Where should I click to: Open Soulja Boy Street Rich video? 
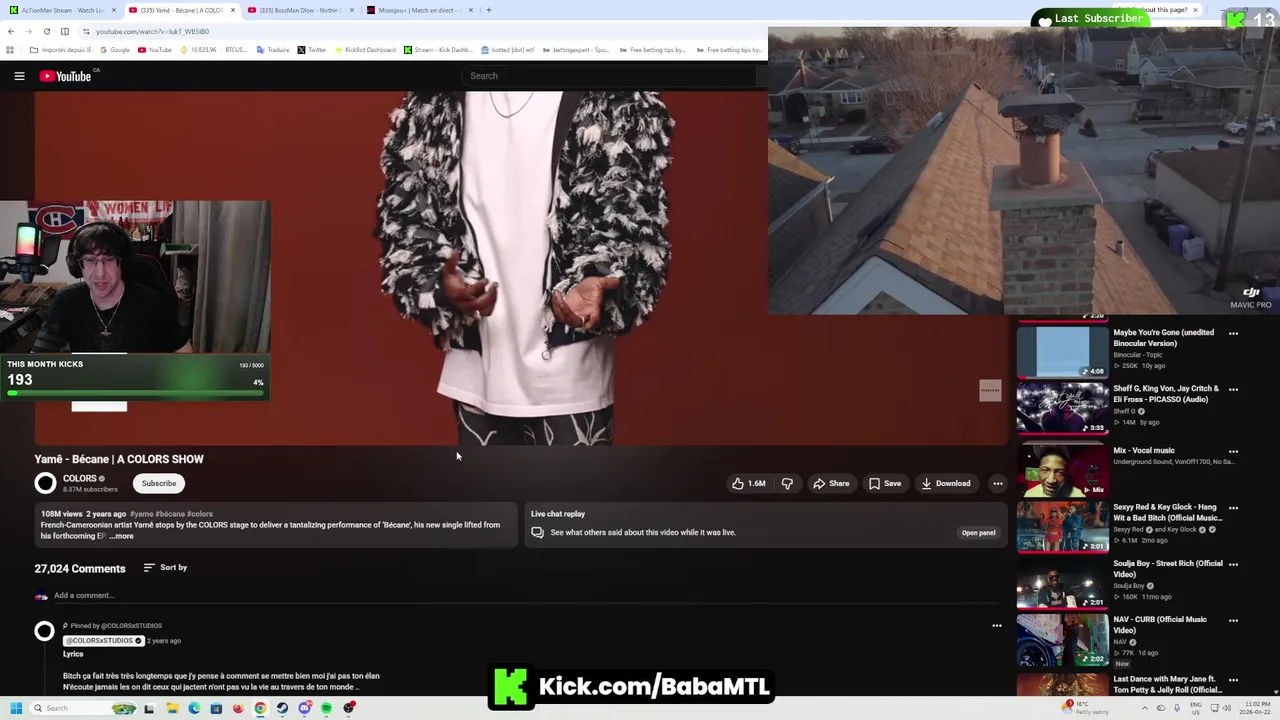(1062, 582)
